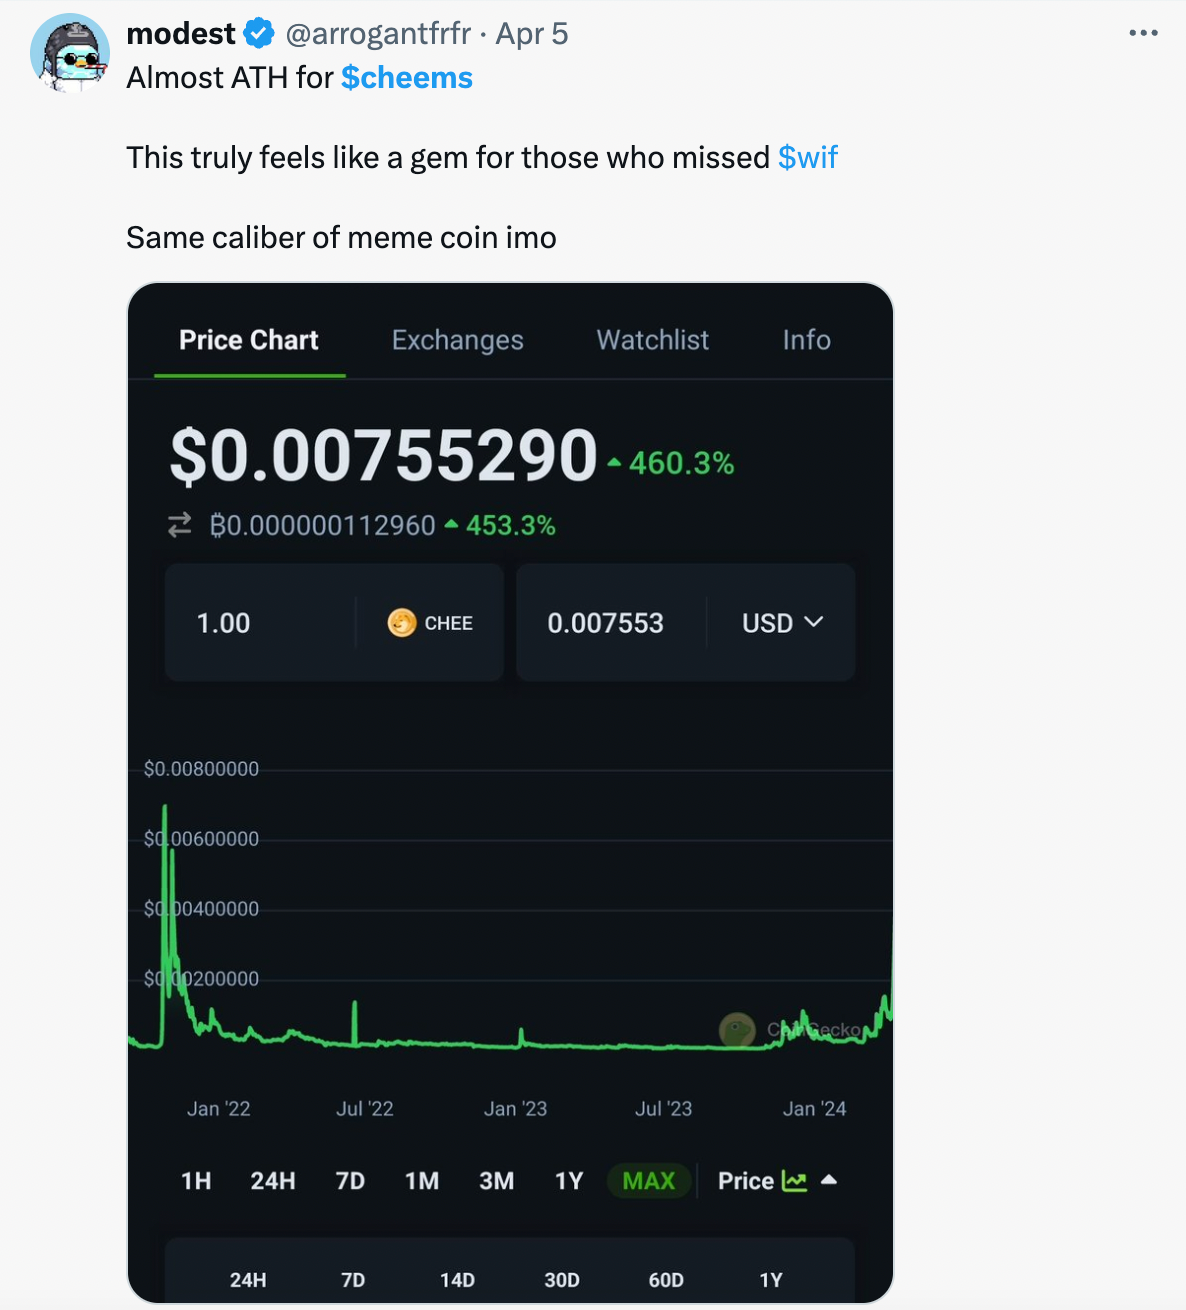The width and height of the screenshot is (1186, 1310).
Task: Open the tweet's three-dot more menu
Action: (x=1143, y=33)
